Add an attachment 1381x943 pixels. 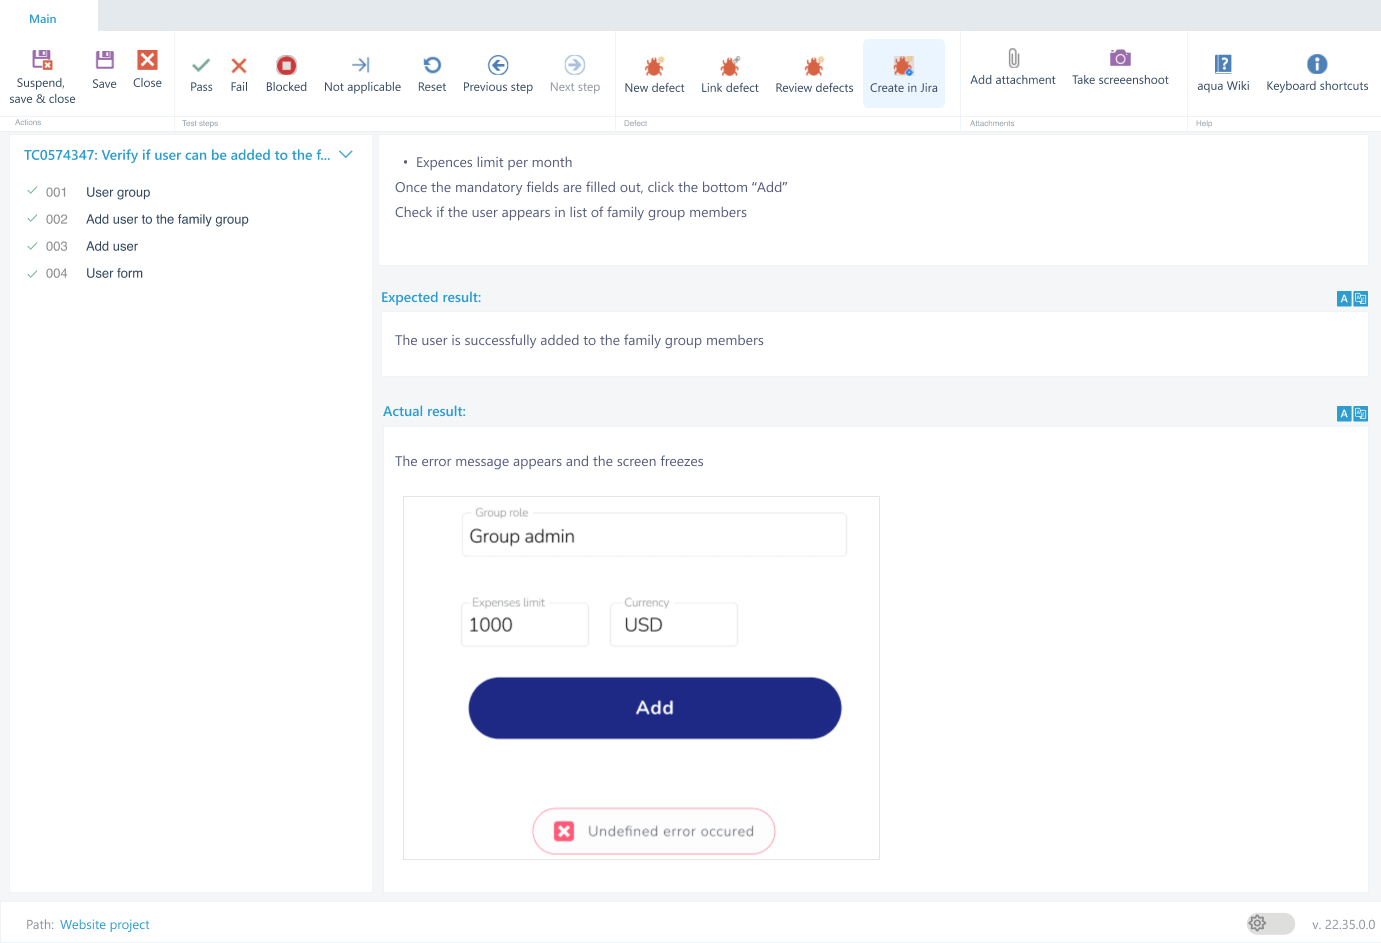click(1012, 68)
